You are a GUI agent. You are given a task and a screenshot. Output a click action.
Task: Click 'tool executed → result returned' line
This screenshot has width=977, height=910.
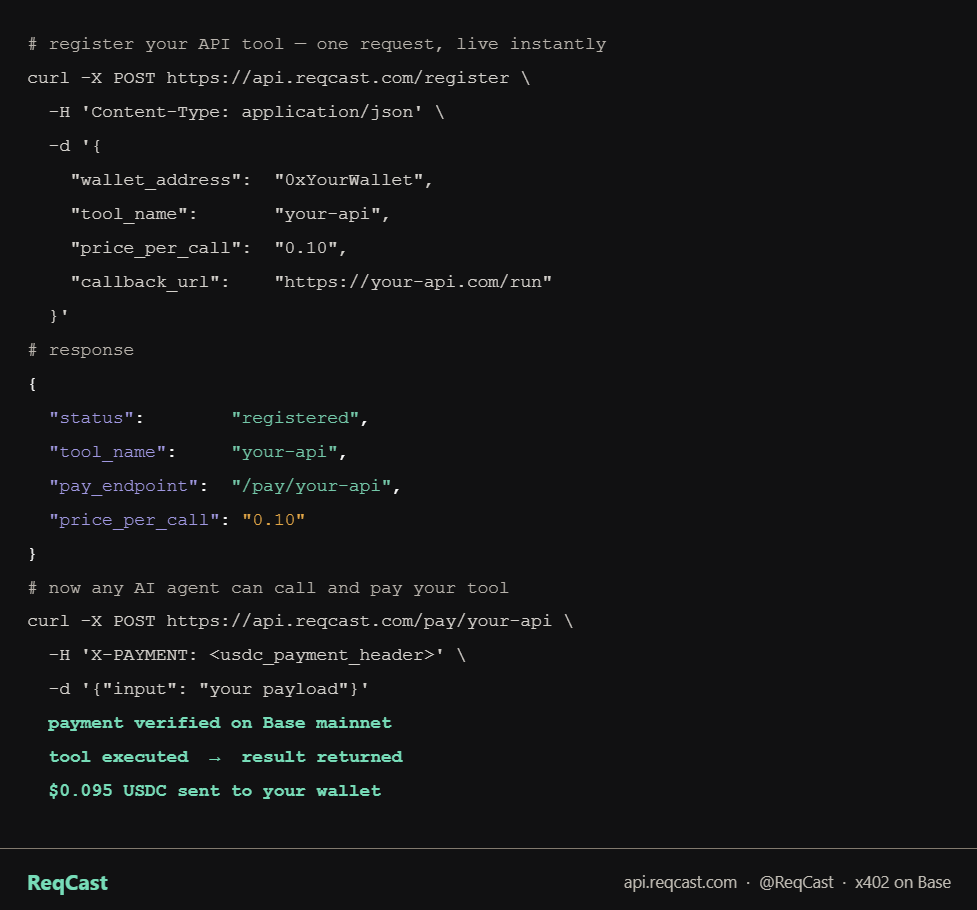(226, 757)
